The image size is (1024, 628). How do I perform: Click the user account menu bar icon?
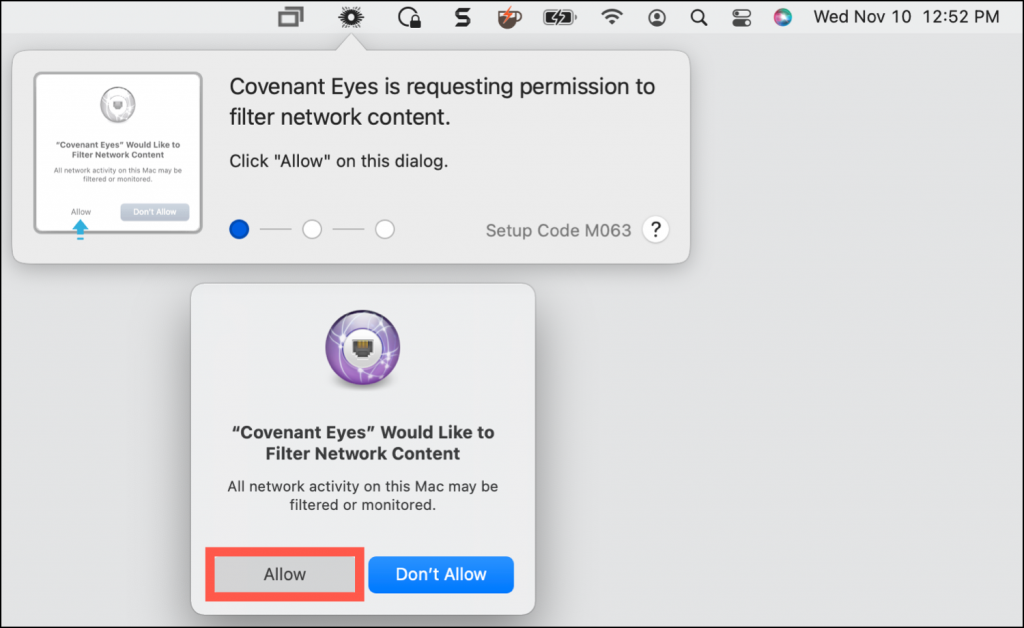[x=657, y=18]
